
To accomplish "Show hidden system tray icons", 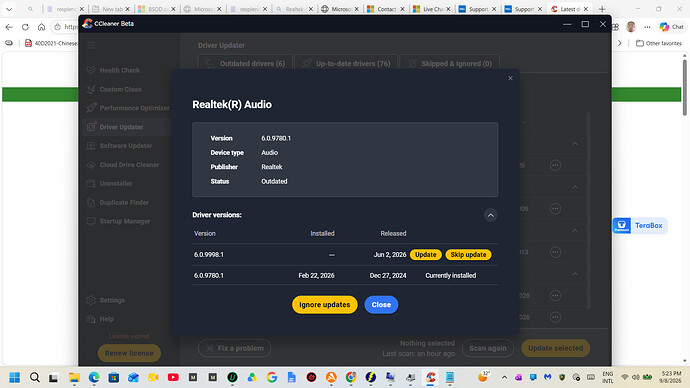I will pos(504,377).
